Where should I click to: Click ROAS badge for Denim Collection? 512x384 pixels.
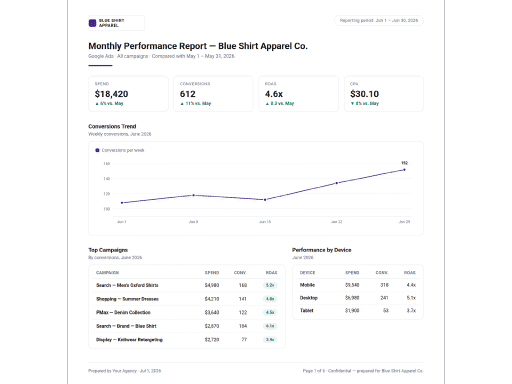coord(270,312)
